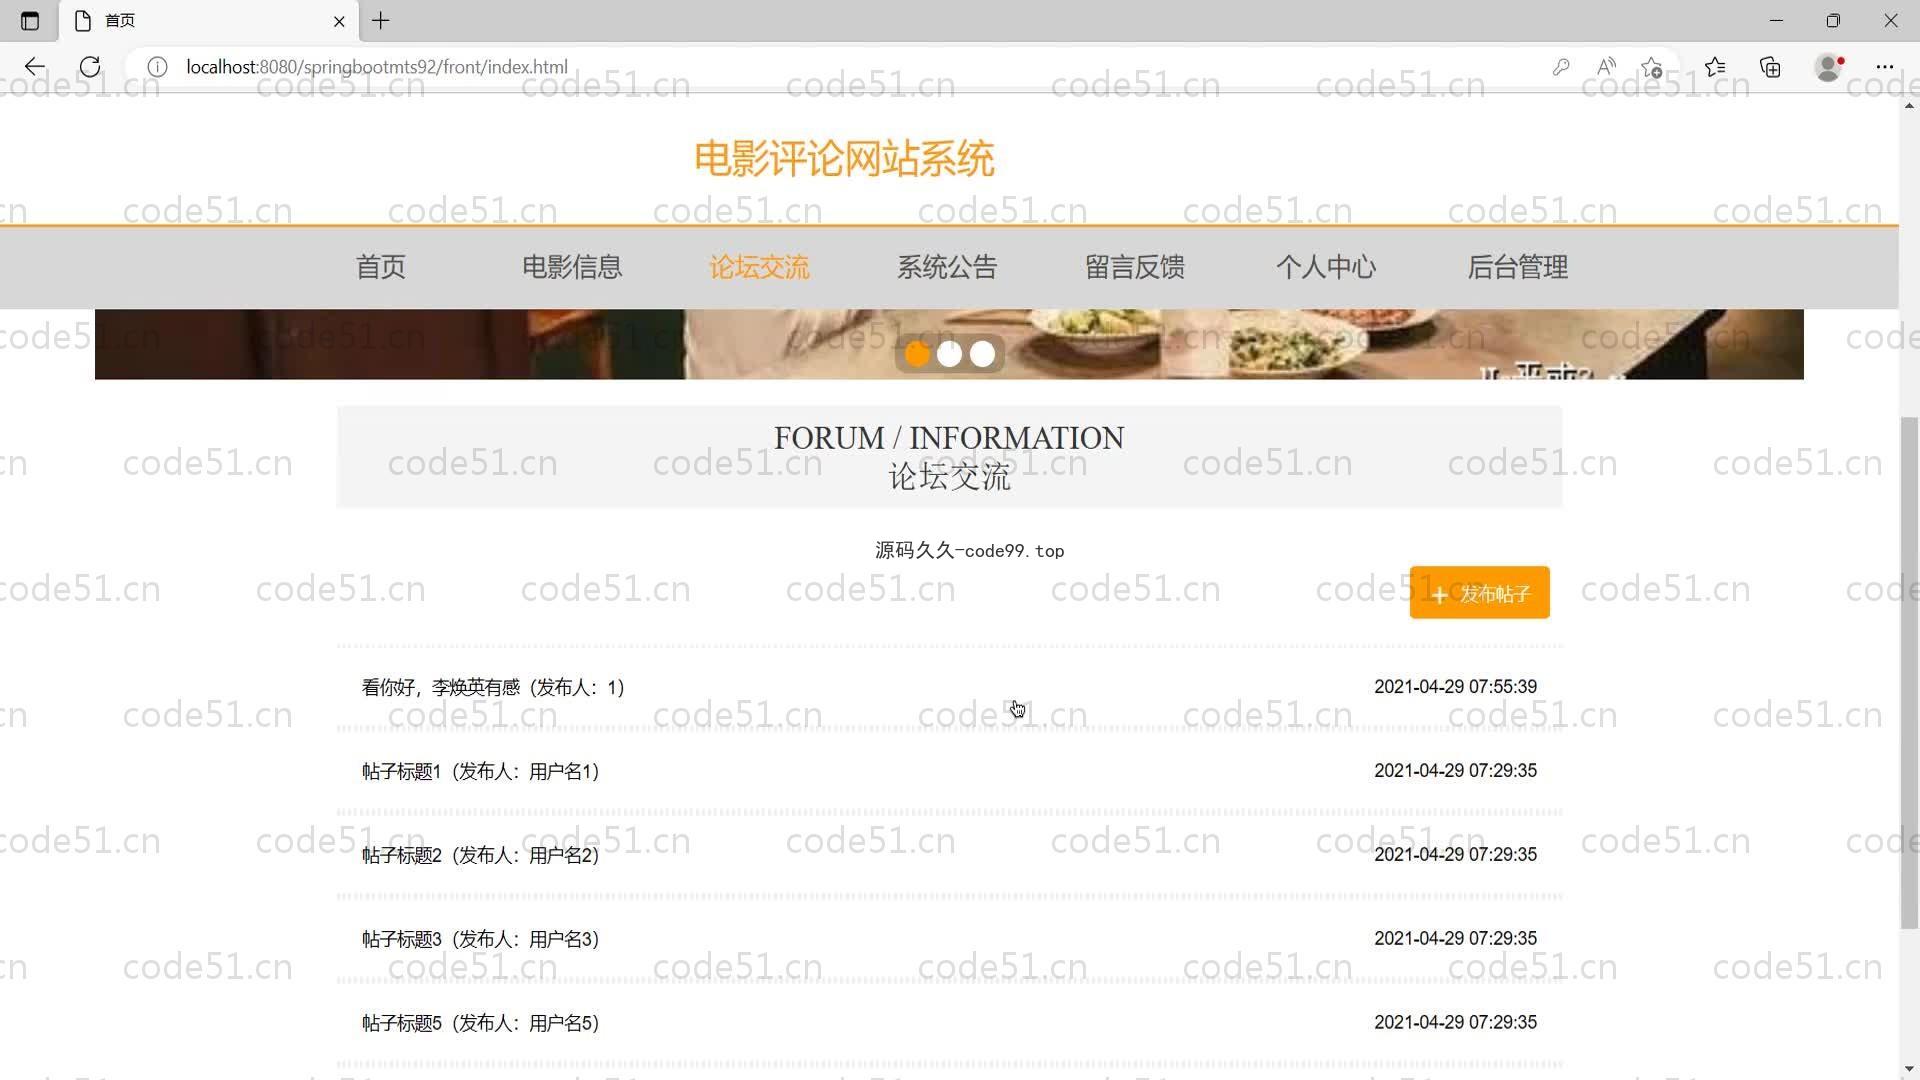Select the third carousel dot
1920x1080 pixels.
pos(982,354)
